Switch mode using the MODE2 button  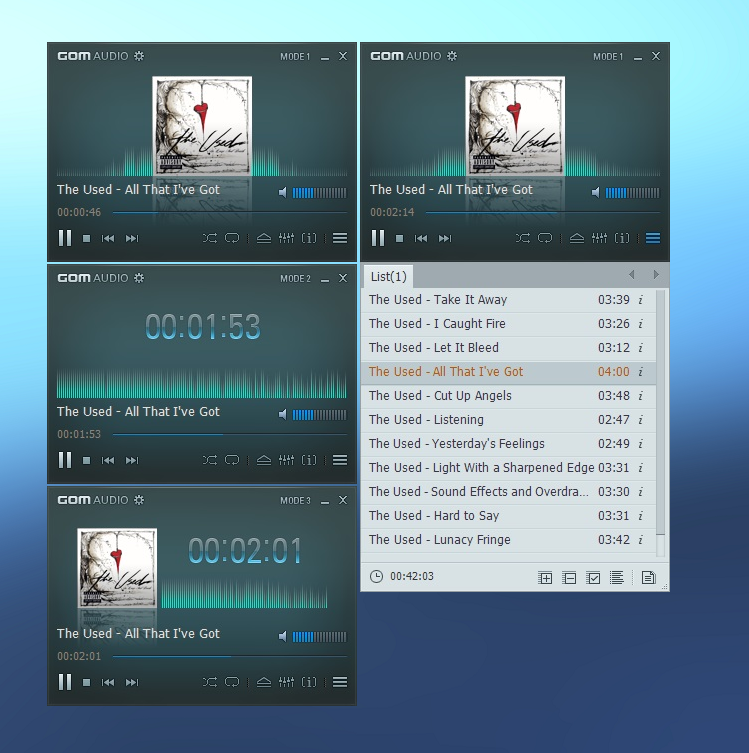coord(295,279)
